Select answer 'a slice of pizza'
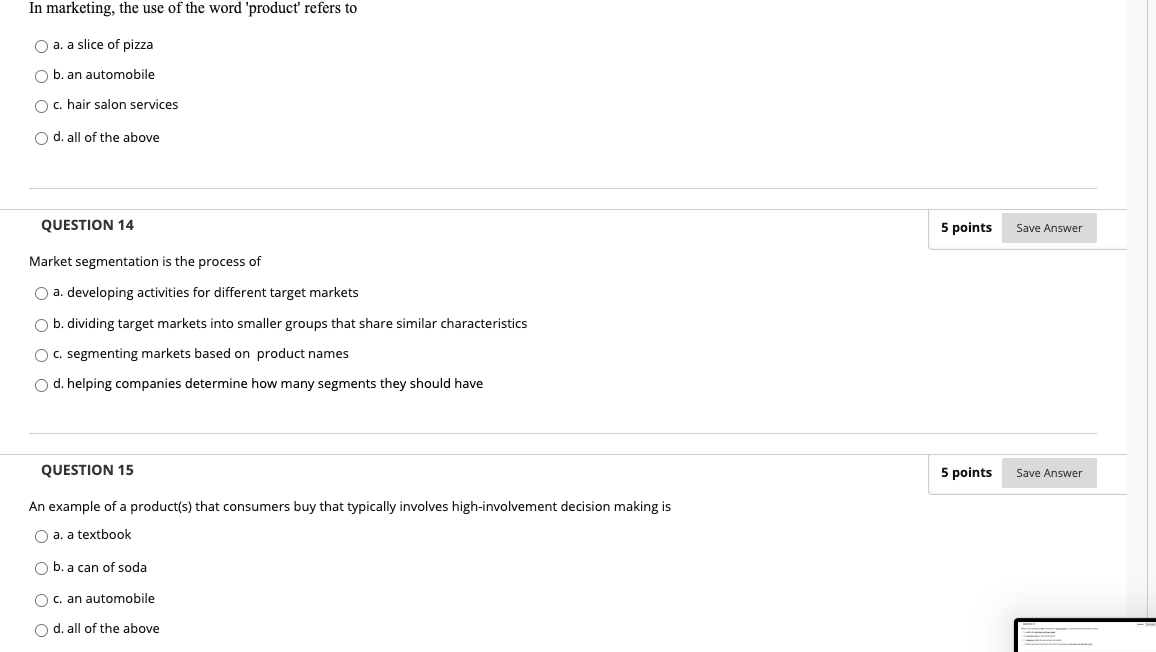1156x652 pixels. click(x=41, y=46)
